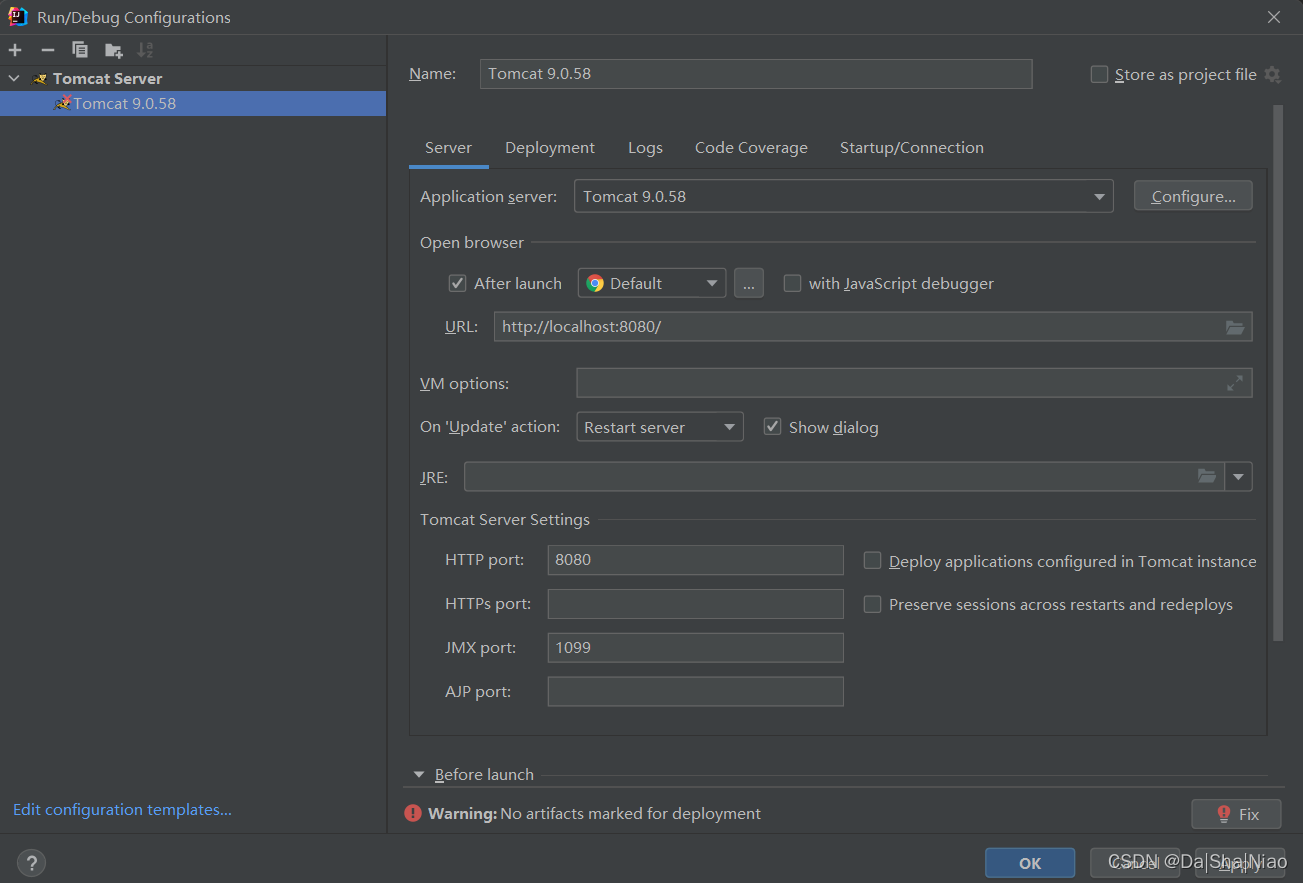Click the Copy Configuration icon
This screenshot has width=1303, height=883.
point(80,50)
